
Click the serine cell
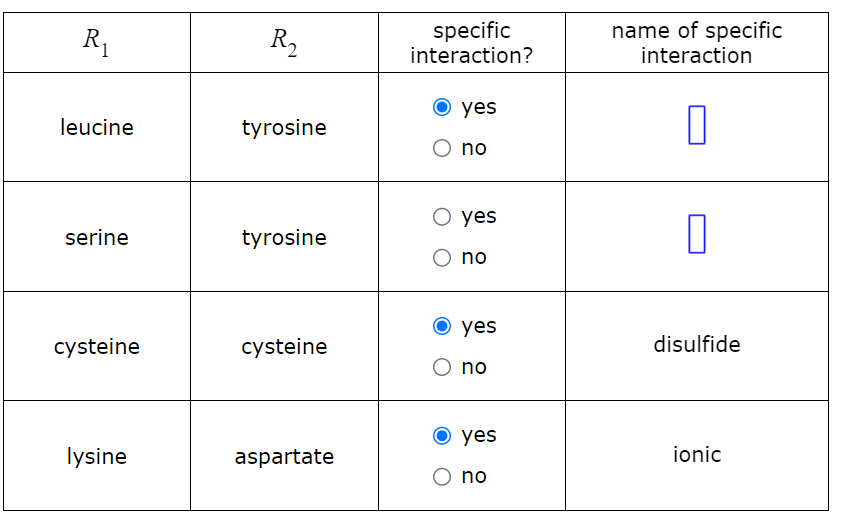pos(97,237)
